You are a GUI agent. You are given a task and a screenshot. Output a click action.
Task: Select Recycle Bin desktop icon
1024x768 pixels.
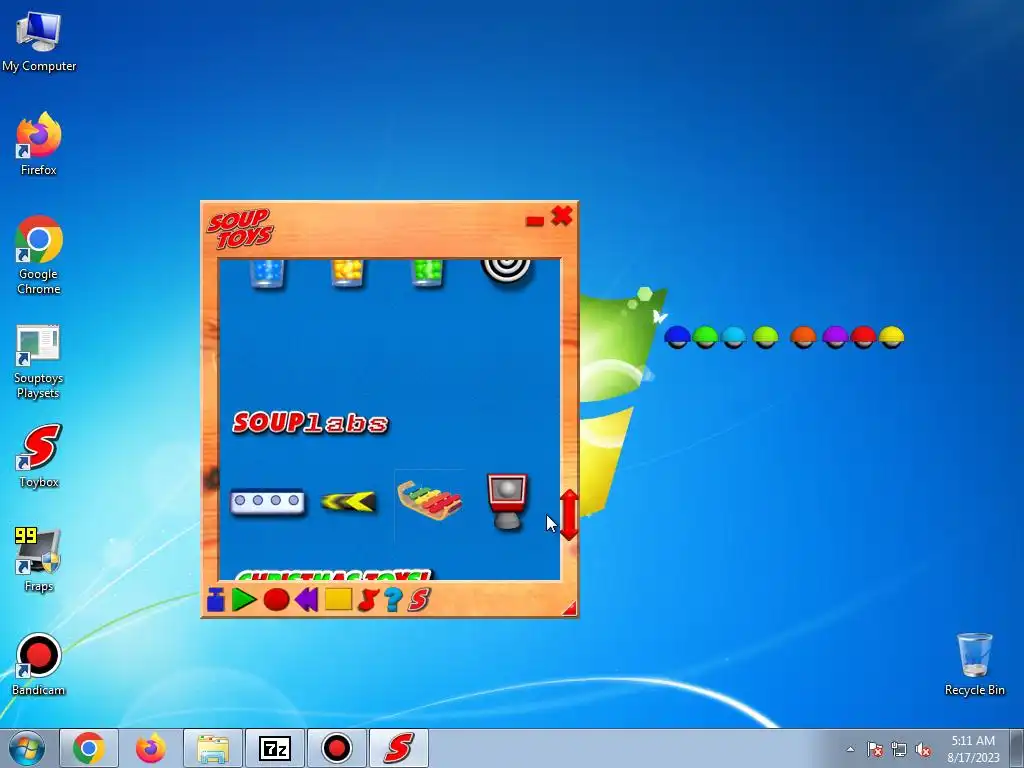coord(974,664)
